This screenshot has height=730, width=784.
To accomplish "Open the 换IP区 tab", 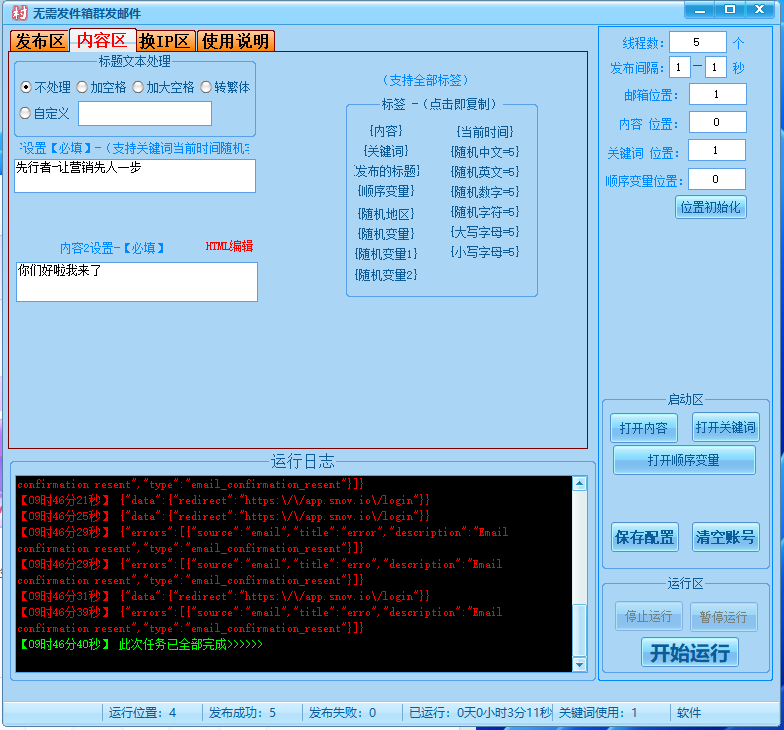I will [164, 41].
